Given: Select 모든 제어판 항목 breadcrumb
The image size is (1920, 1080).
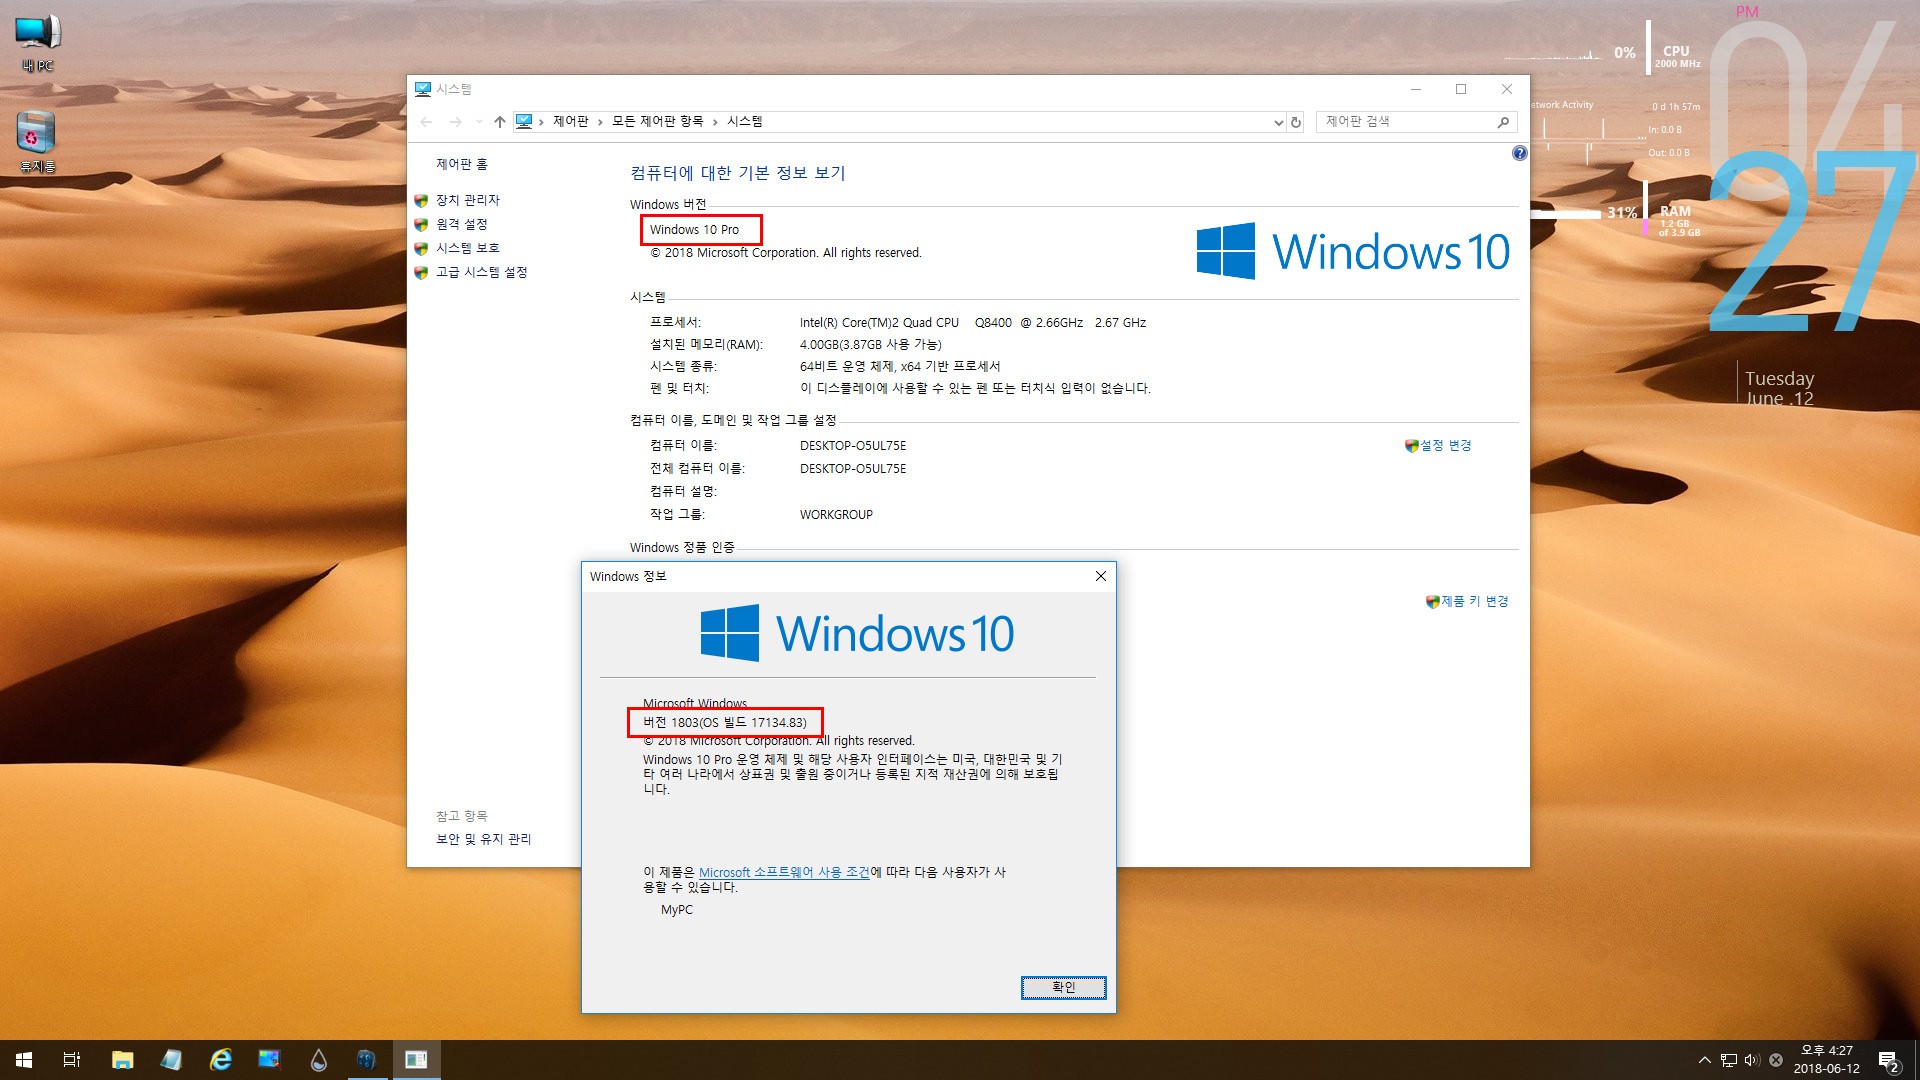Looking at the screenshot, I should (657, 122).
